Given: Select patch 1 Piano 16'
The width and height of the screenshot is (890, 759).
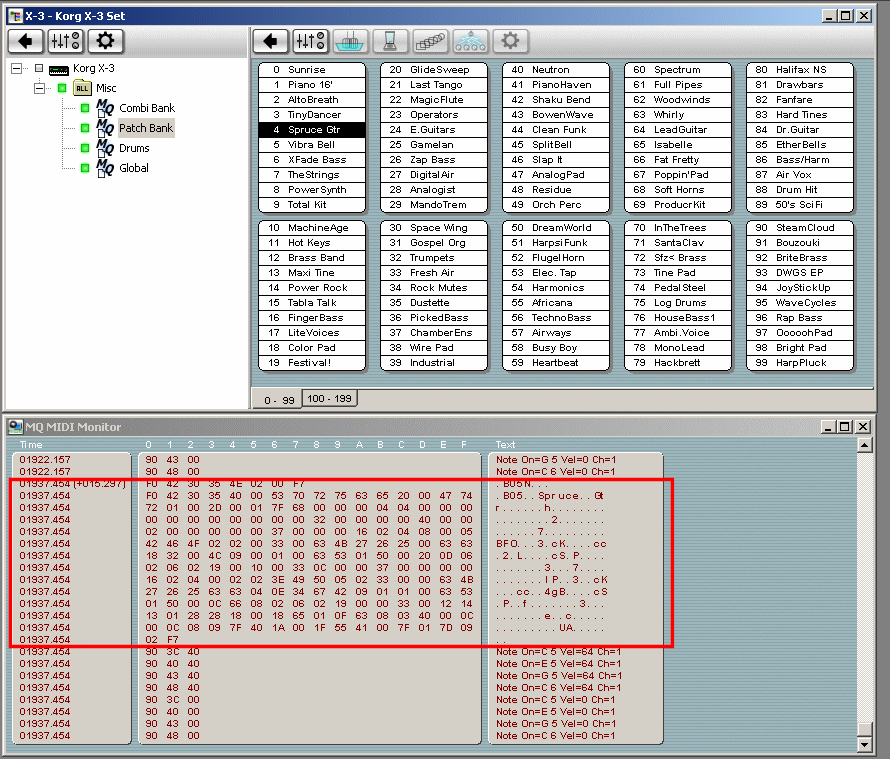Looking at the screenshot, I should tap(312, 85).
